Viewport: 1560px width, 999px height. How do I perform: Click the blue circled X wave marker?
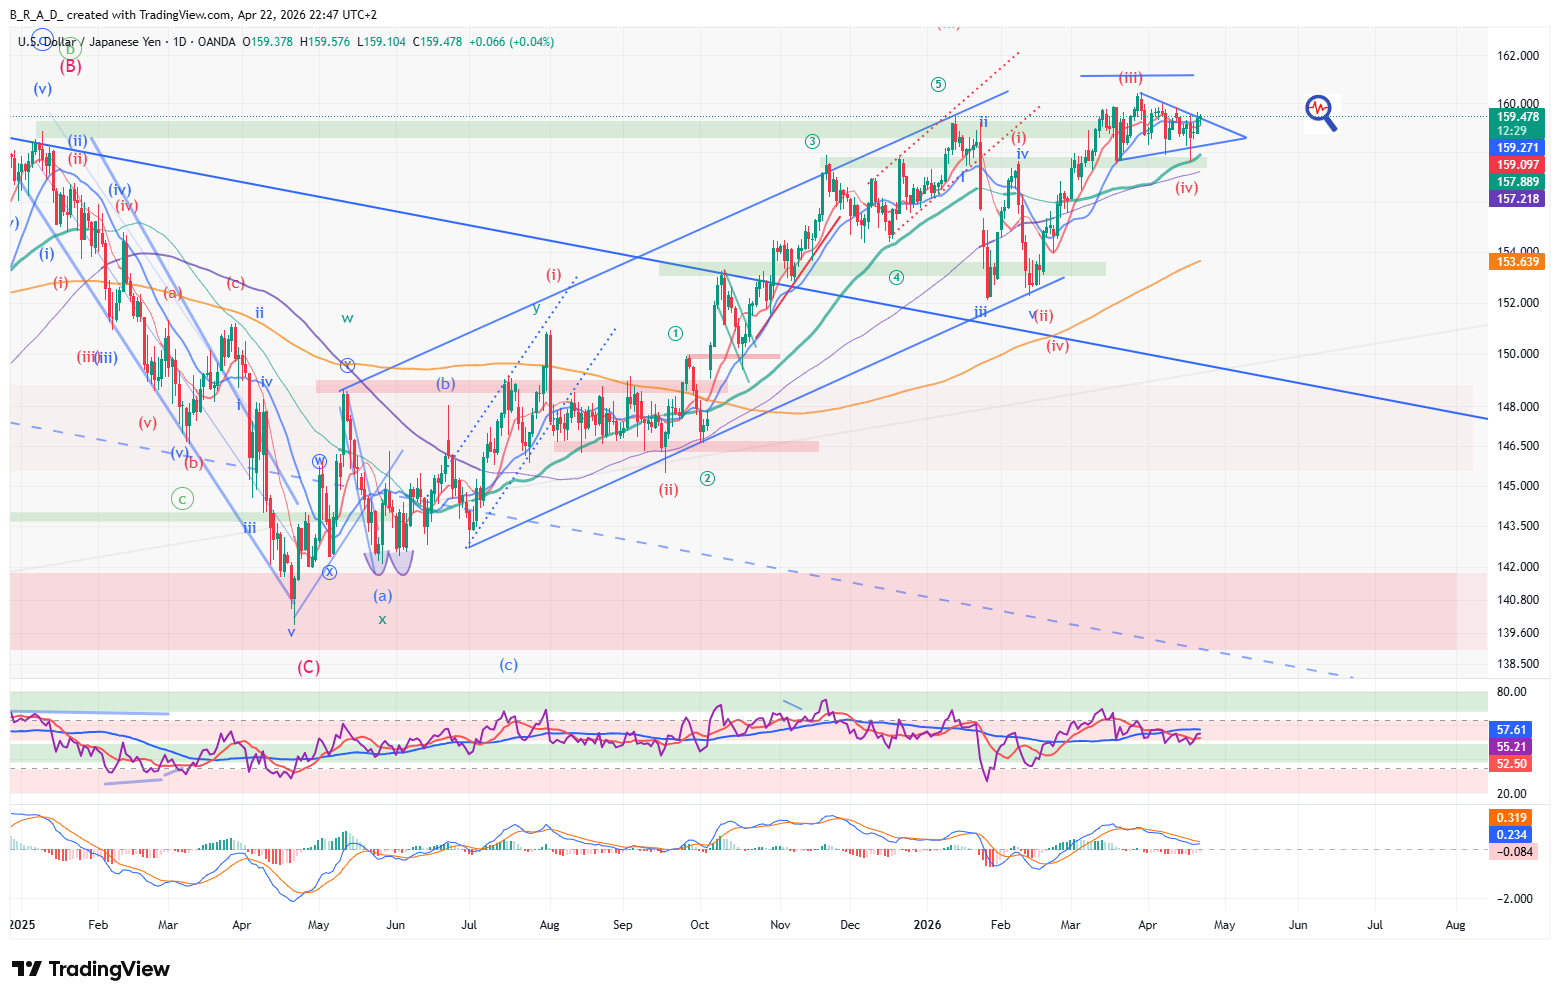click(x=329, y=572)
